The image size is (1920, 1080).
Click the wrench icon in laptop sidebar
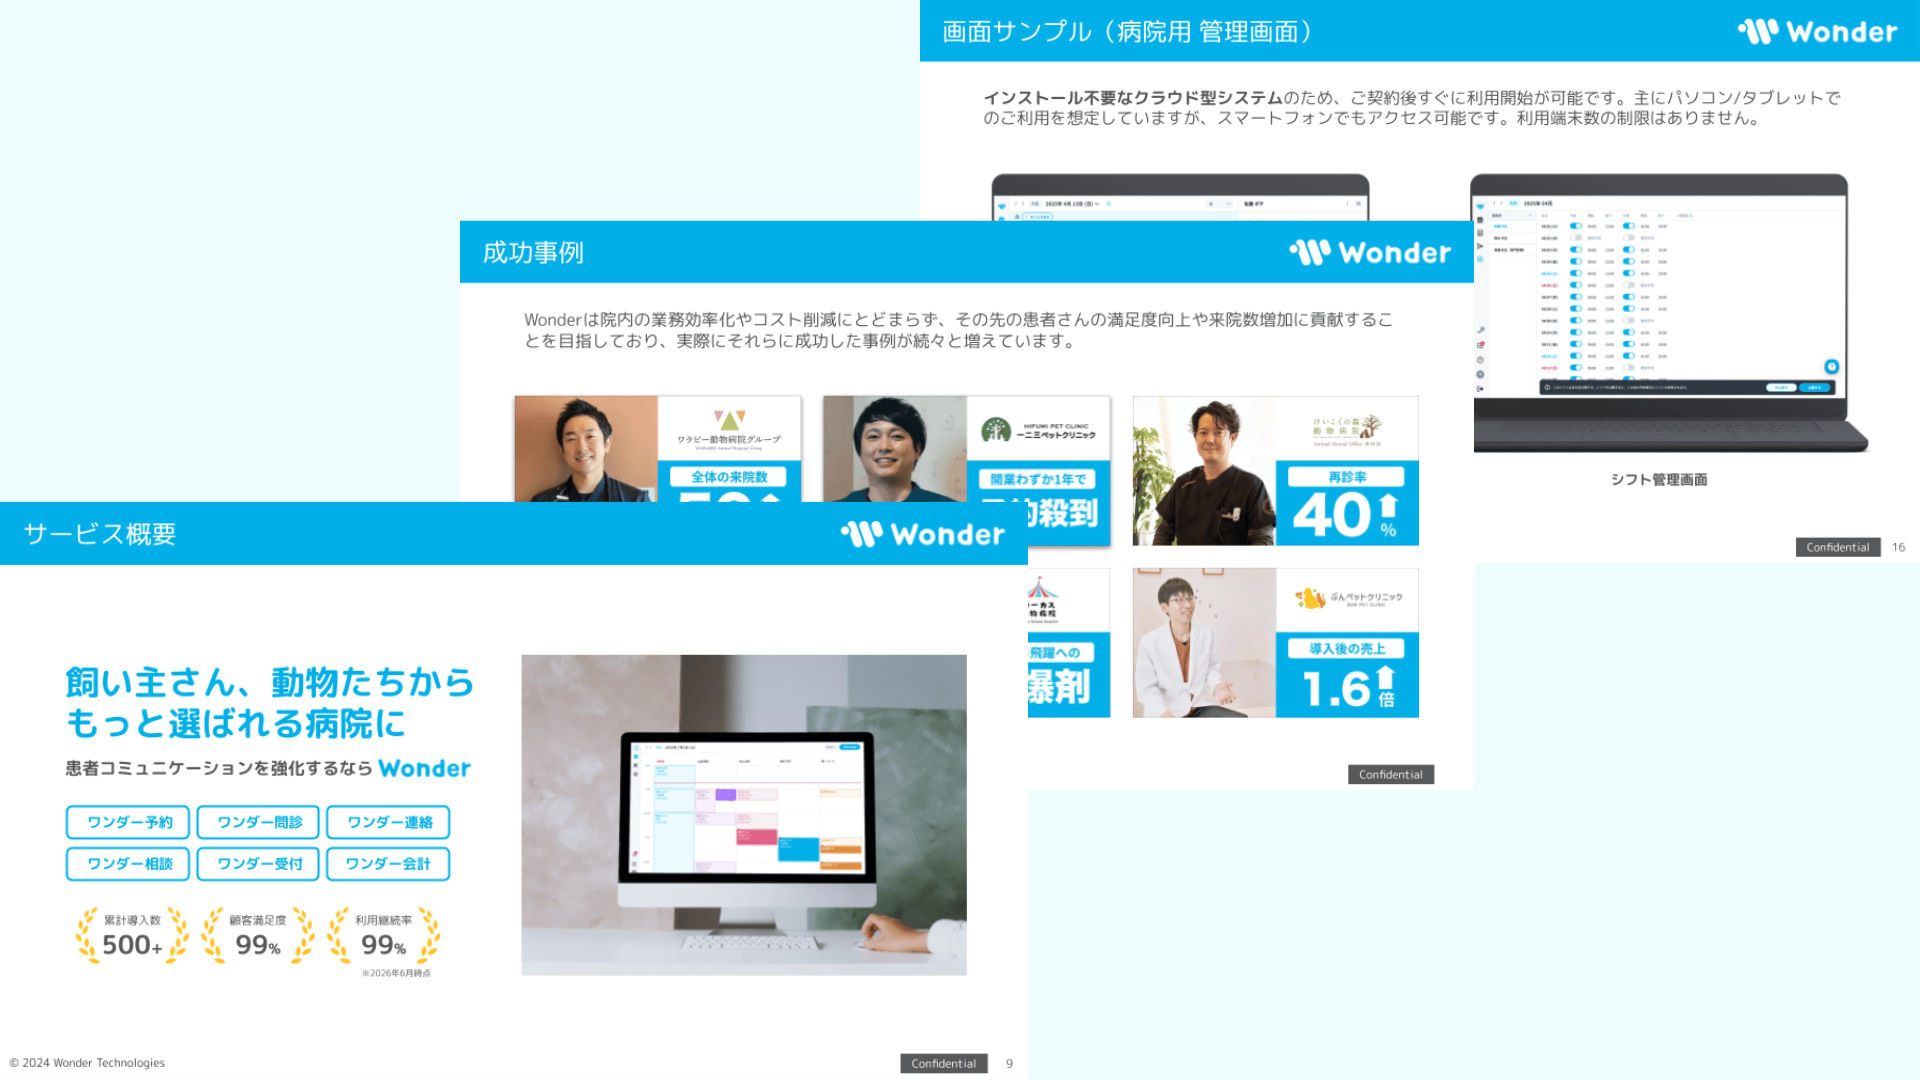1481,330
